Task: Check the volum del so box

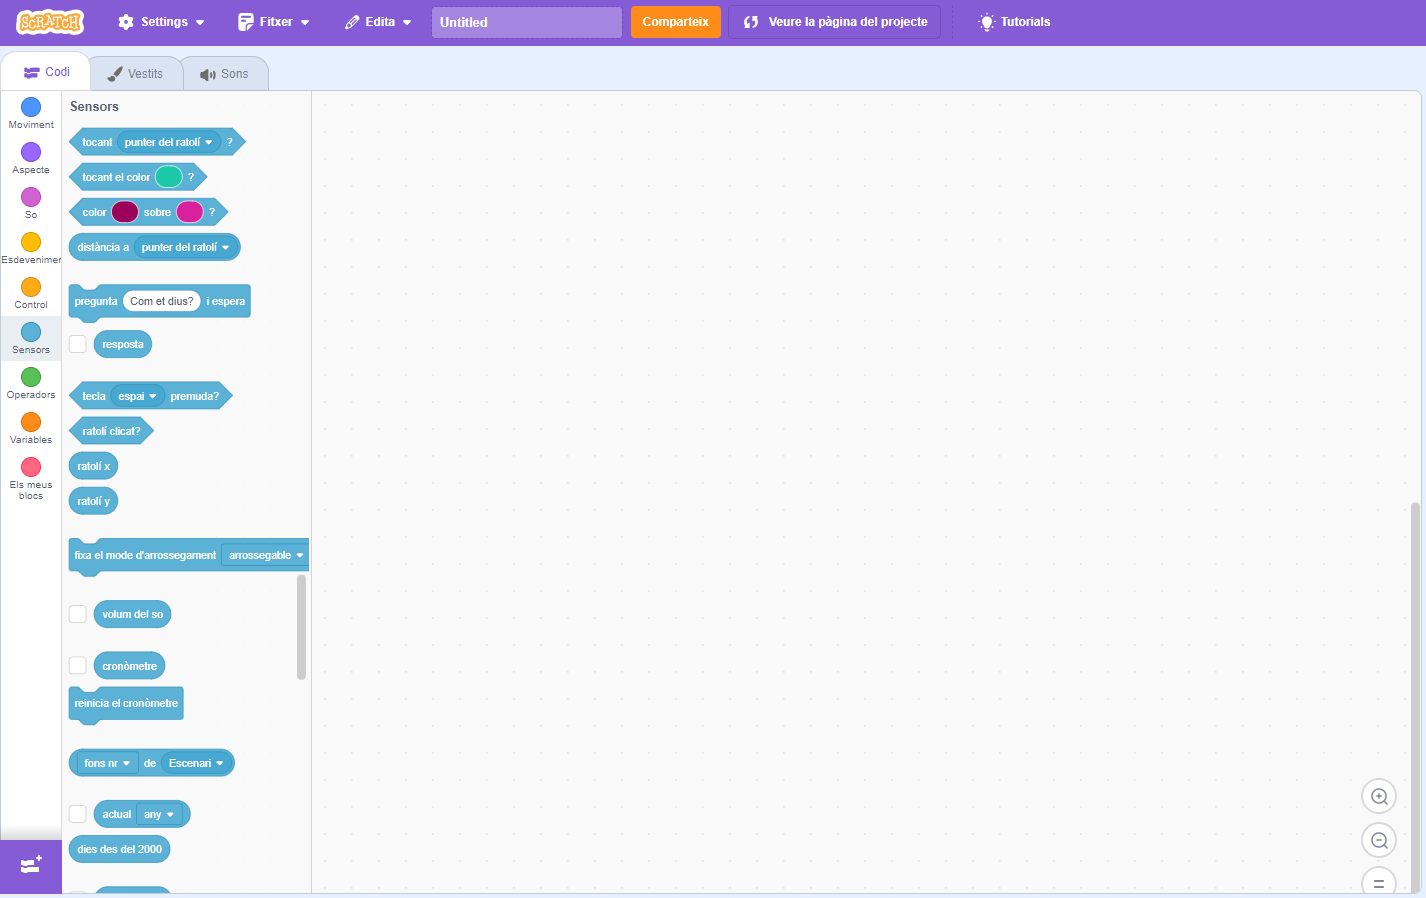Action: click(78, 614)
